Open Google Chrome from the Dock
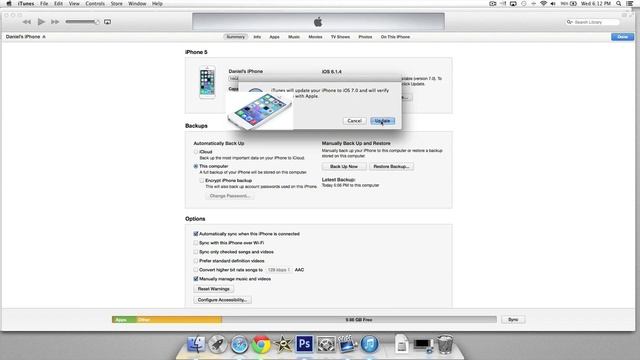The width and height of the screenshot is (640, 360). point(261,344)
